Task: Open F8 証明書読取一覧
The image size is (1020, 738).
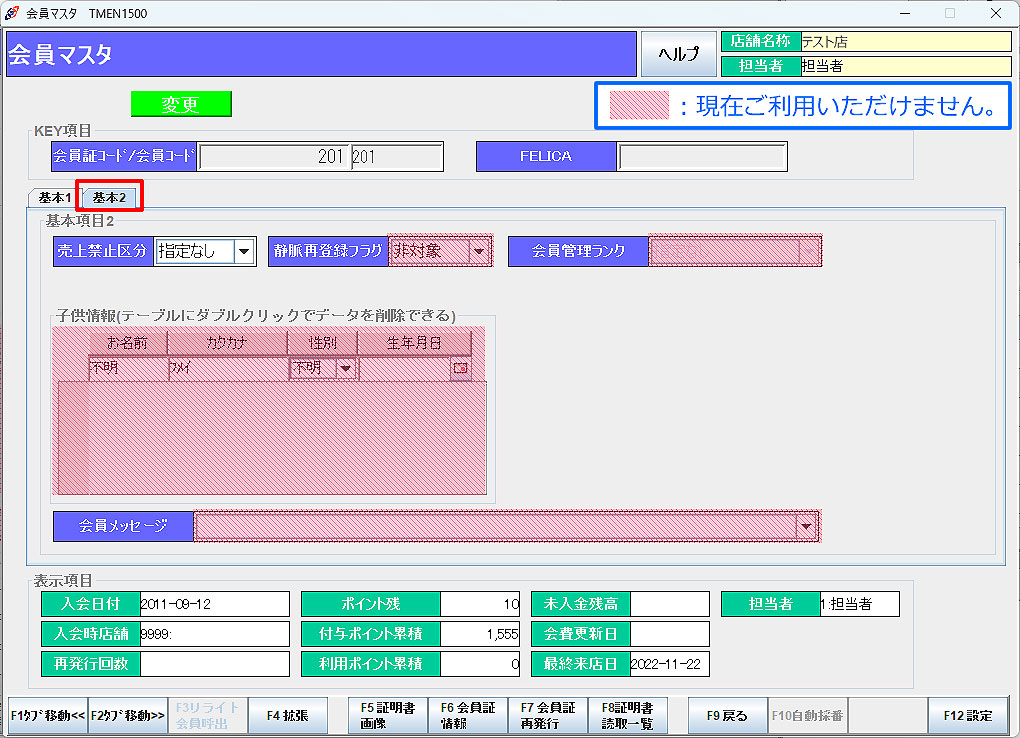Action: pyautogui.click(x=628, y=716)
